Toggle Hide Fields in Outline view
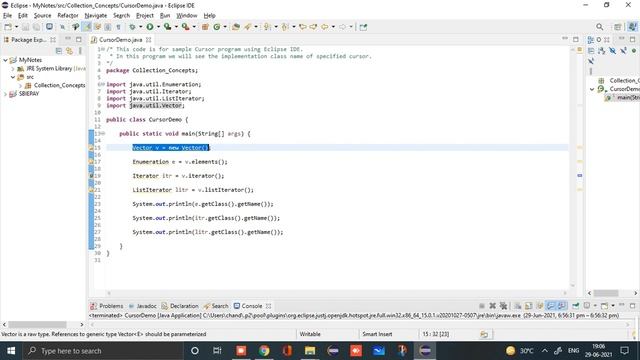 pyautogui.click(x=613, y=51)
